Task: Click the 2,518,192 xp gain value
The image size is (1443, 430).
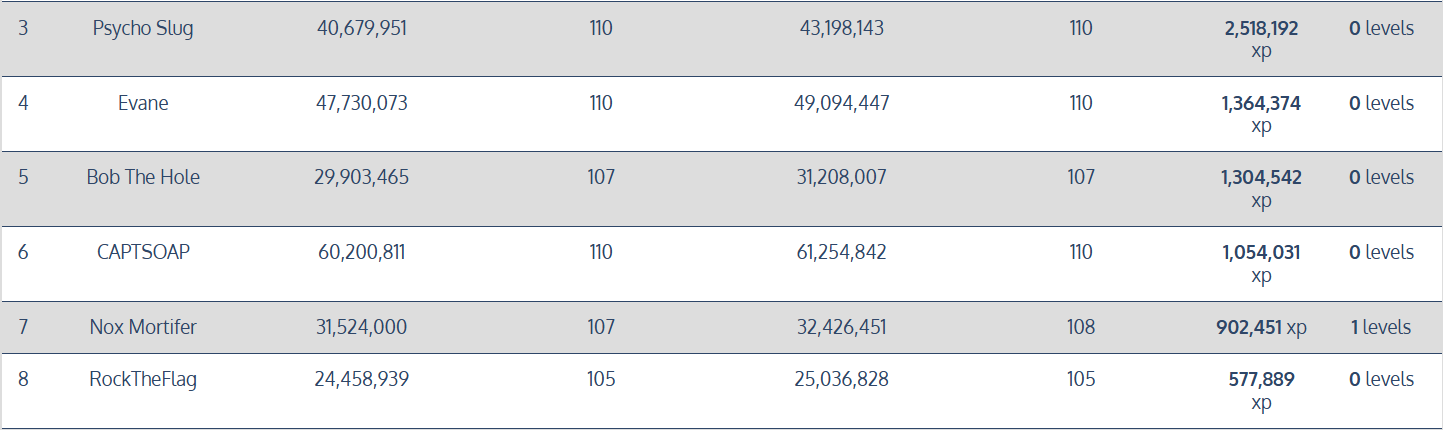Action: 1261,39
